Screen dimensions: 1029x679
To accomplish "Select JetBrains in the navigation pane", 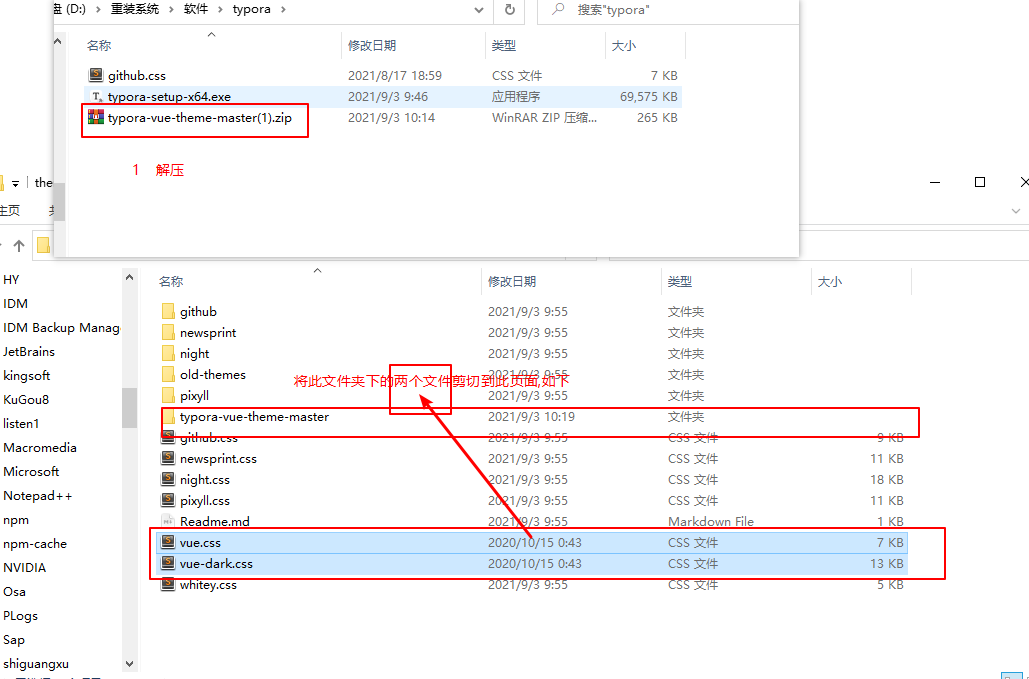I will (x=29, y=352).
